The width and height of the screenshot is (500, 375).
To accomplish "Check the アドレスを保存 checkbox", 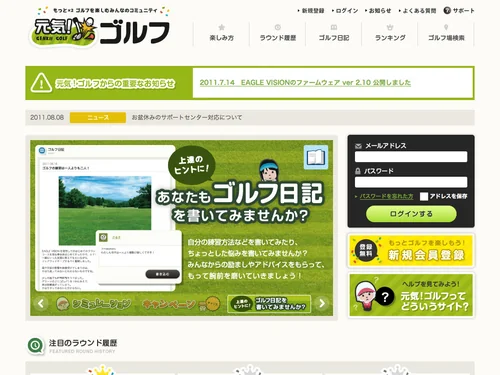I will (424, 196).
